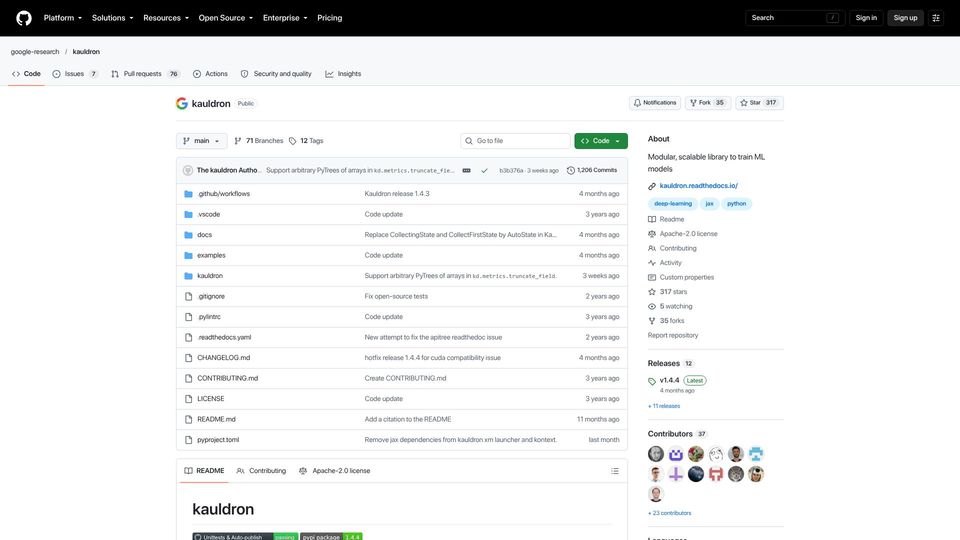Click The kauldron Authors commit avatar

pos(188,170)
